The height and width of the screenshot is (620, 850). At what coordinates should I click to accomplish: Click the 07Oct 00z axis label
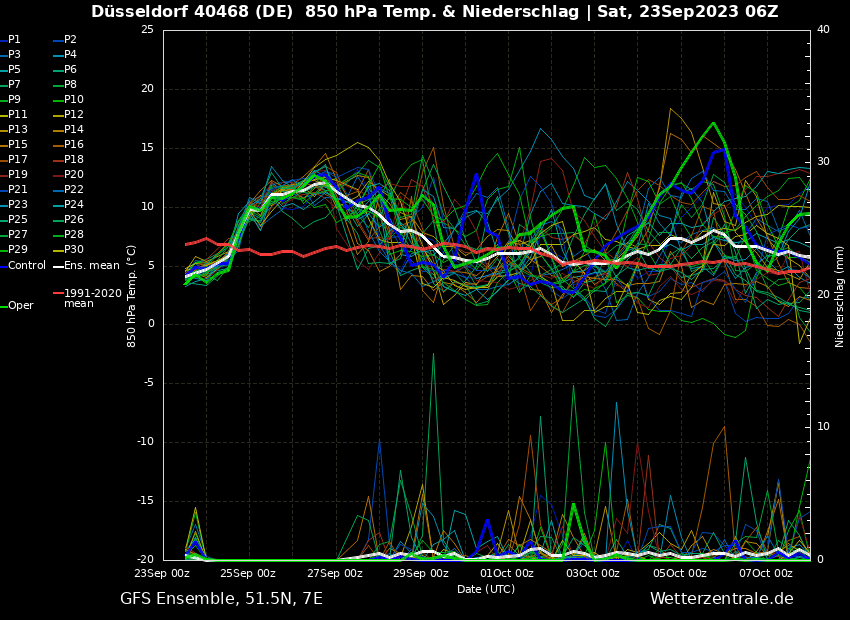(x=766, y=574)
